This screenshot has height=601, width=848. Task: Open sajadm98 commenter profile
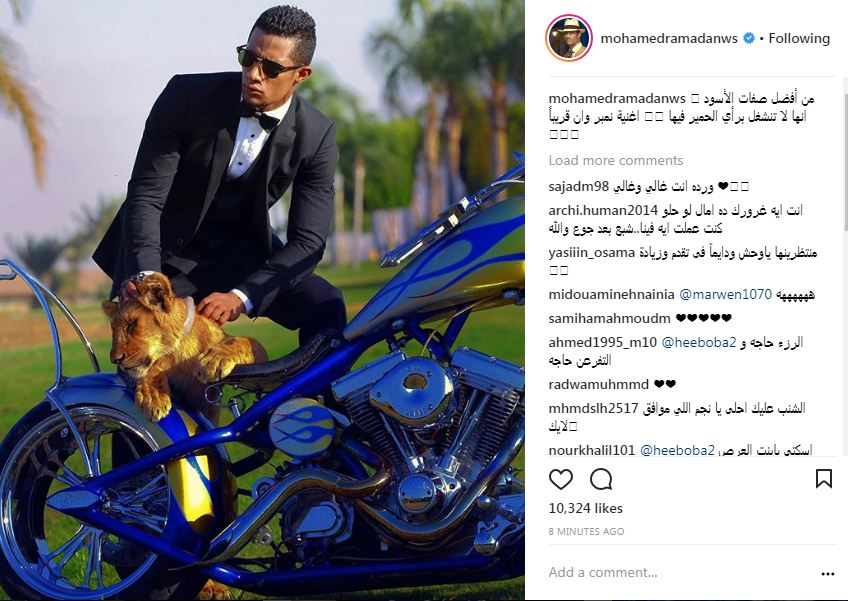click(x=578, y=187)
